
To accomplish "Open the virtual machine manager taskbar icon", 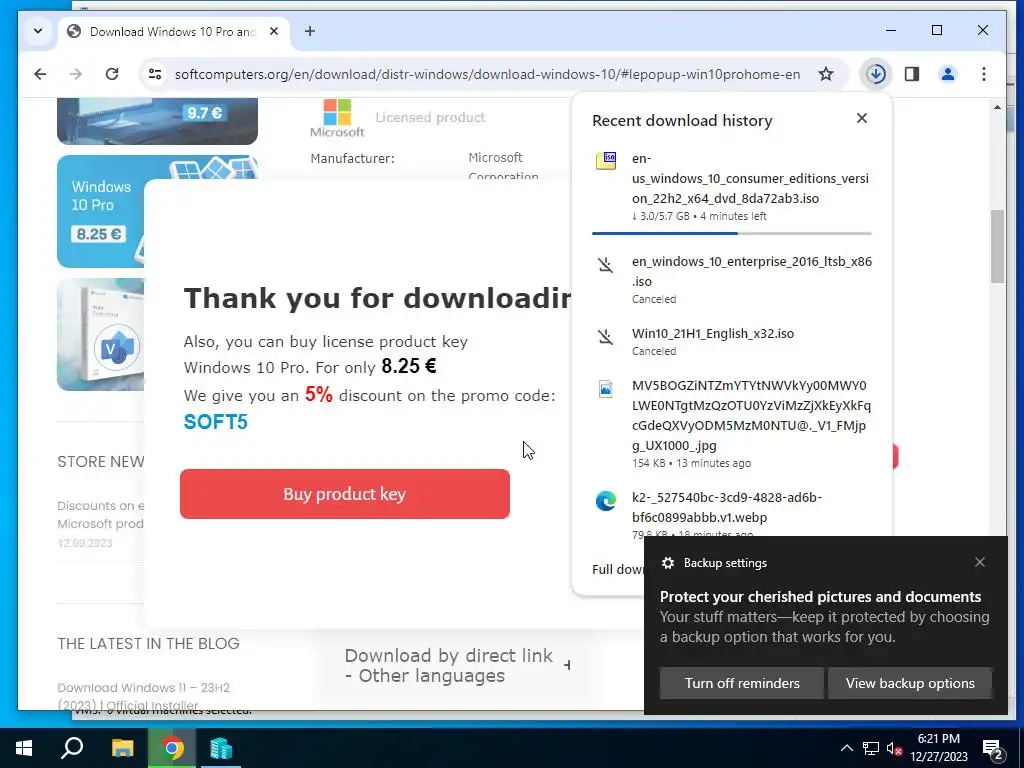I will pos(221,748).
